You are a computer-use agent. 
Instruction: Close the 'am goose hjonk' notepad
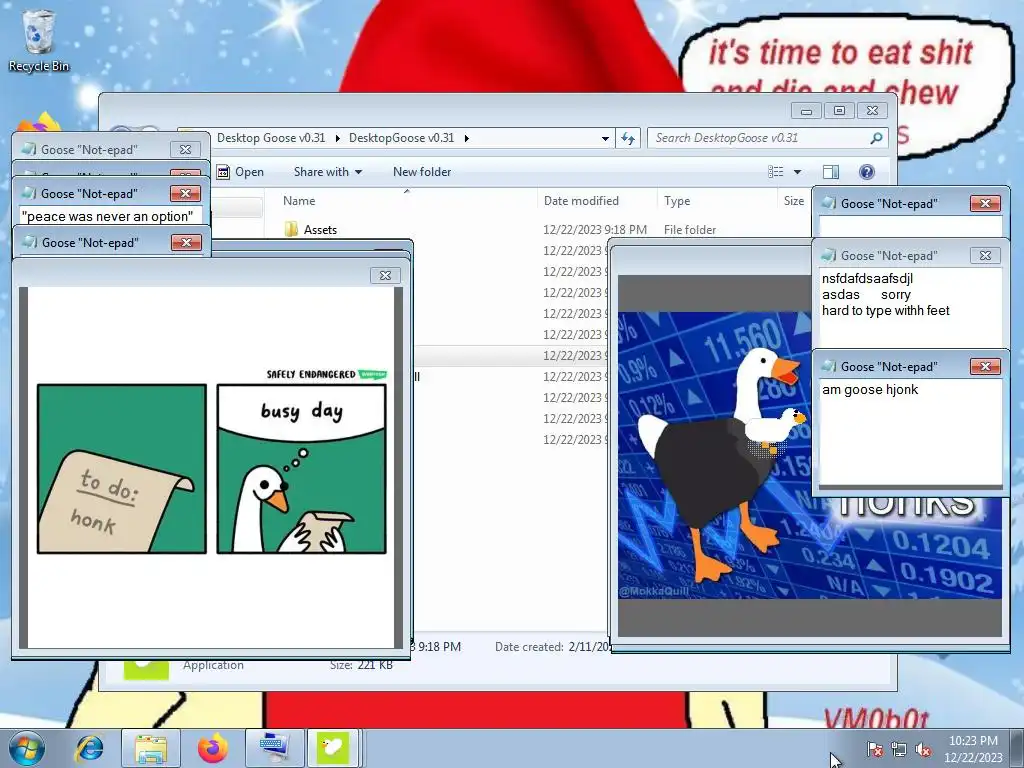(x=985, y=366)
